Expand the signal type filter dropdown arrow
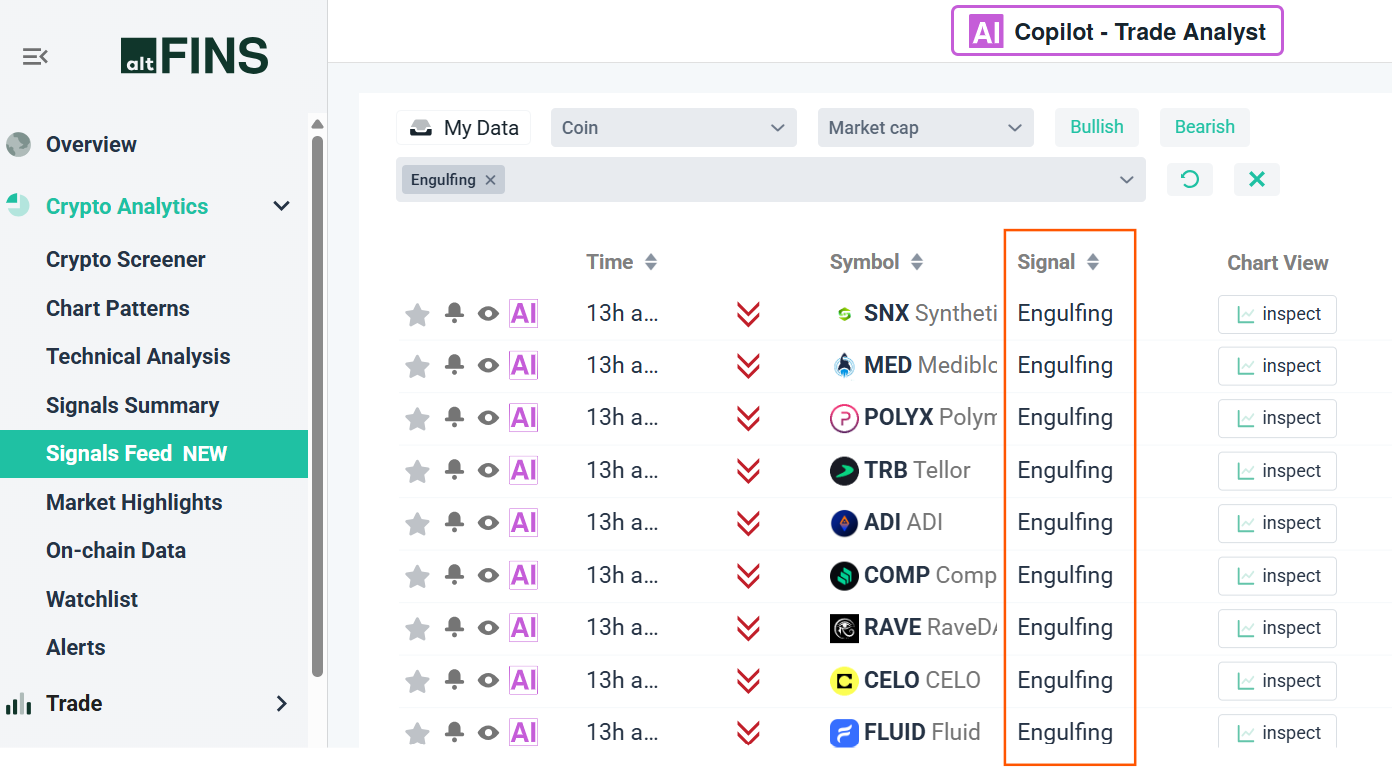 tap(1127, 180)
